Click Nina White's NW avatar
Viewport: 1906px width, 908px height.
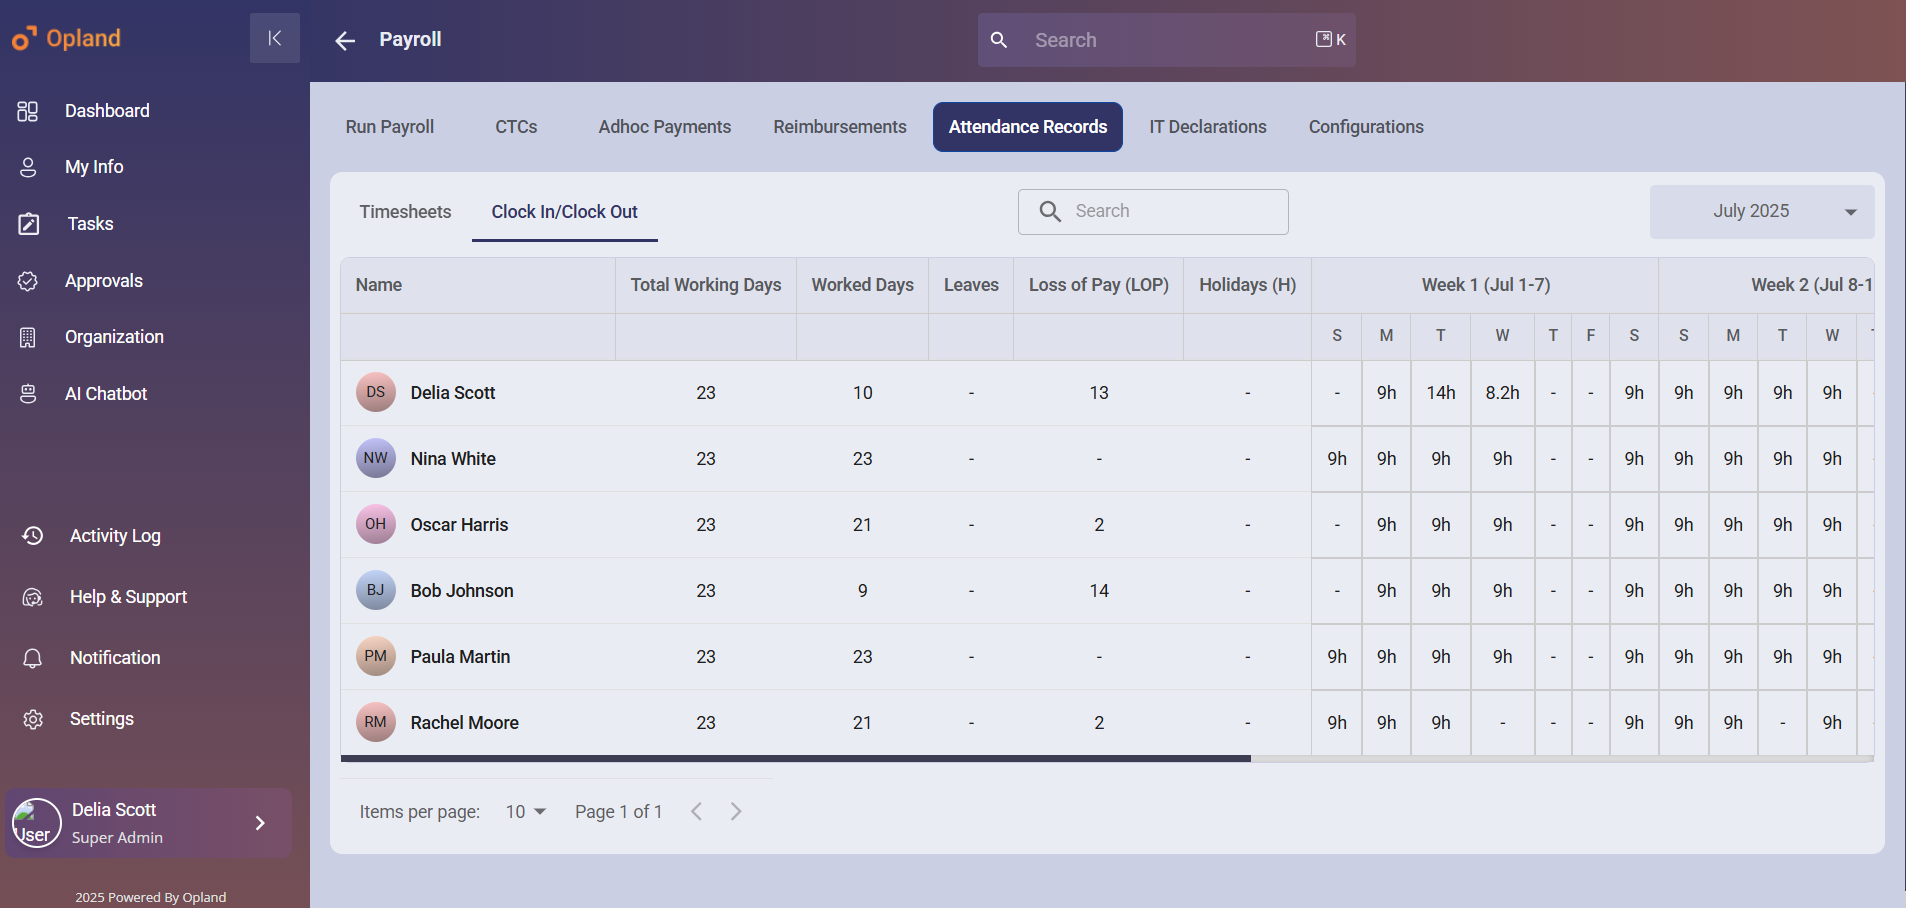pyautogui.click(x=376, y=458)
